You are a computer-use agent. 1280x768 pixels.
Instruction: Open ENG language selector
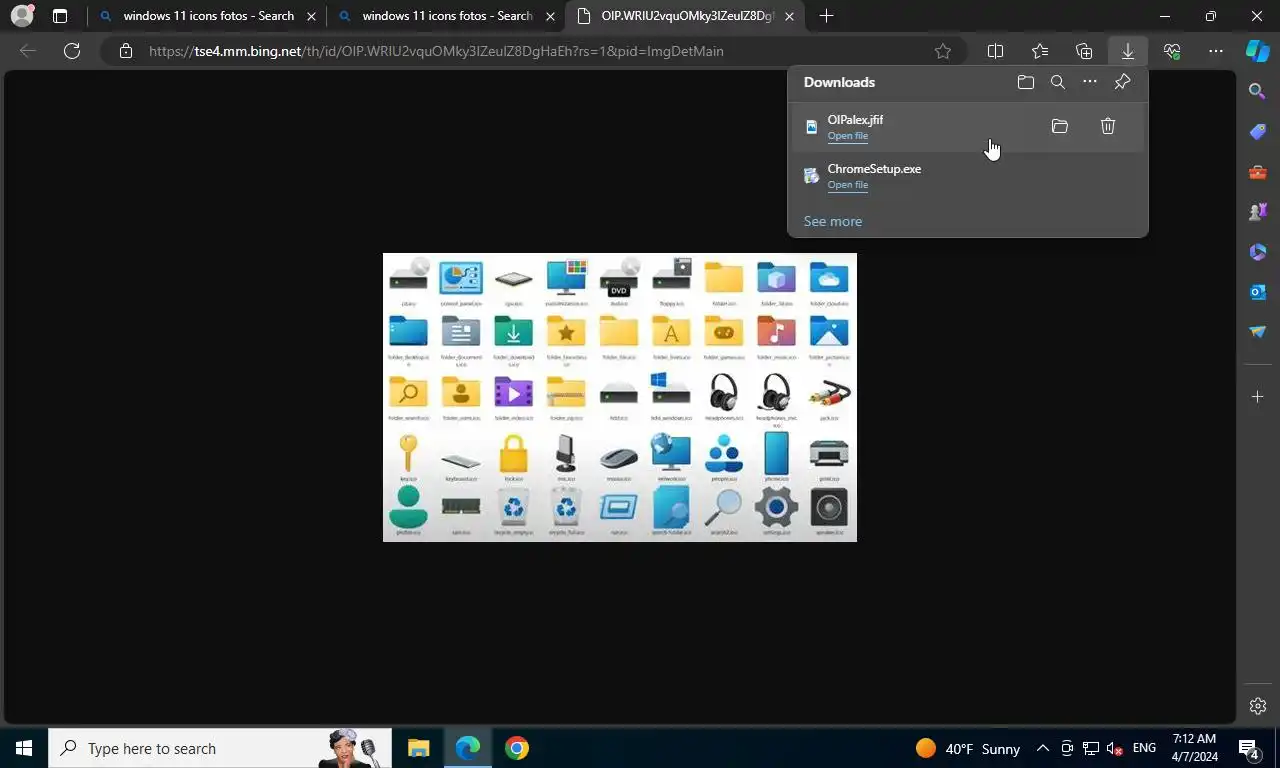pyautogui.click(x=1144, y=748)
